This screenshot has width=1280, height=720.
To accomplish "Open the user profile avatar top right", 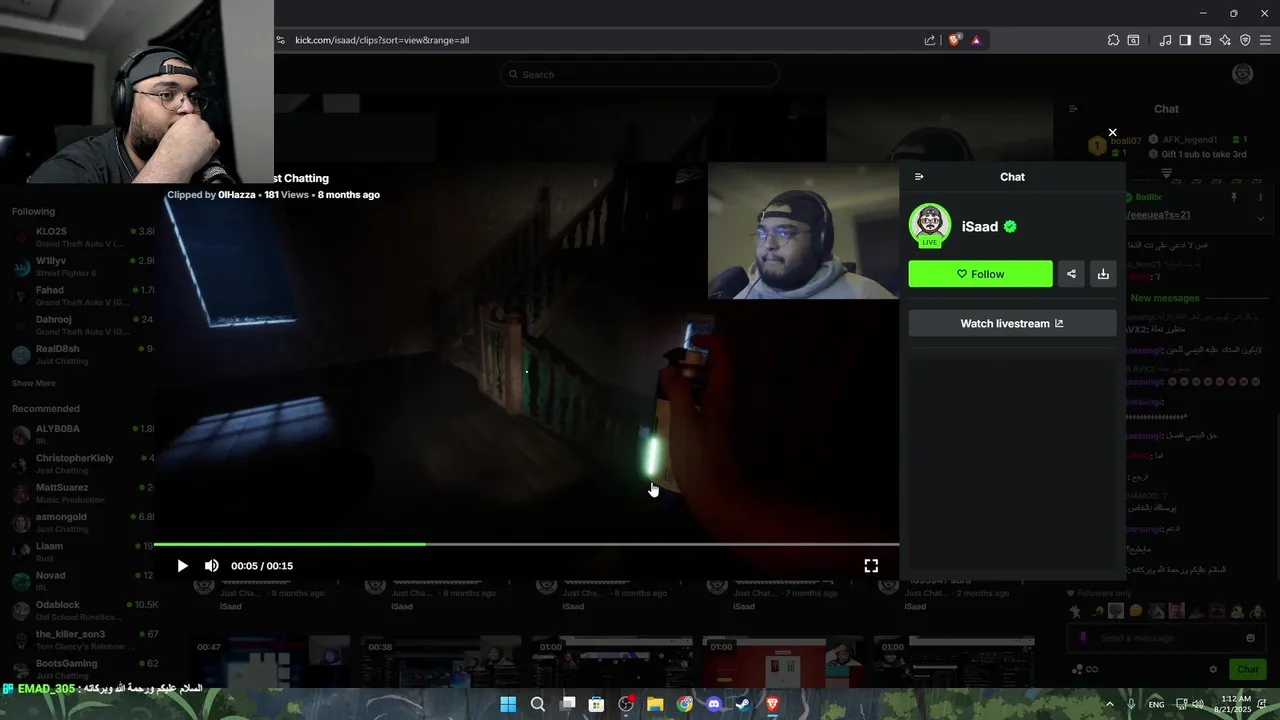I will 1243,74.
